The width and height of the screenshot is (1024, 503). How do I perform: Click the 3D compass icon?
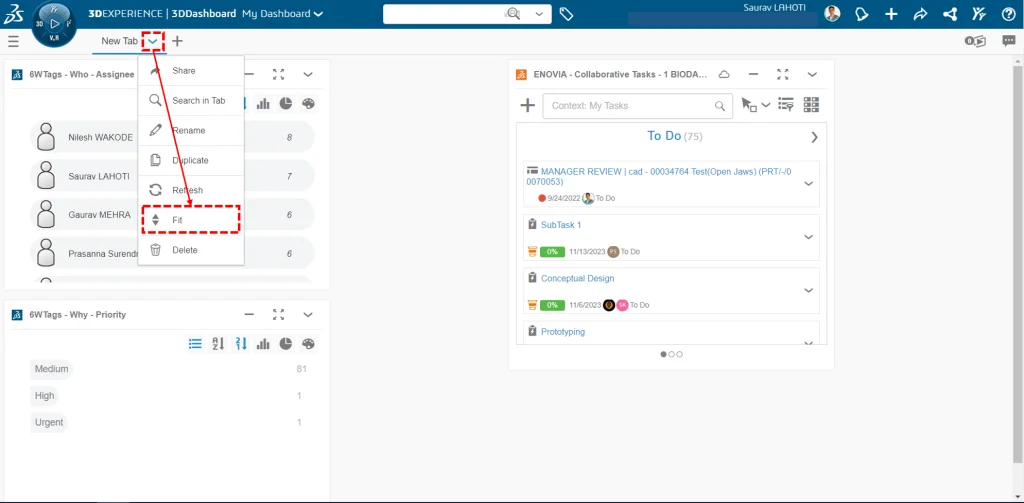(x=54, y=24)
